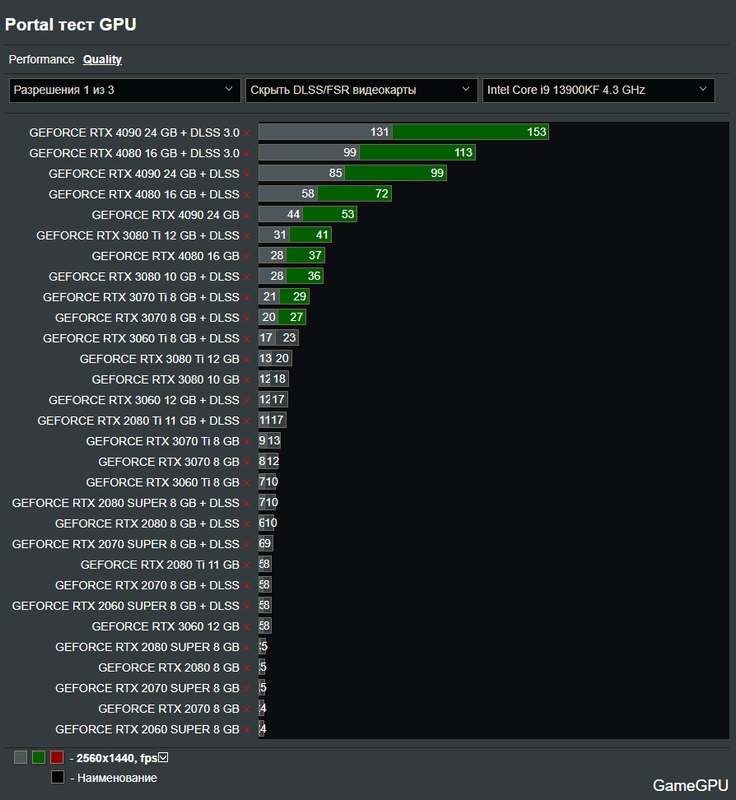The image size is (736, 800).
Task: Remove RTX 2080 8 GB + DLSS row
Action: coord(247,524)
